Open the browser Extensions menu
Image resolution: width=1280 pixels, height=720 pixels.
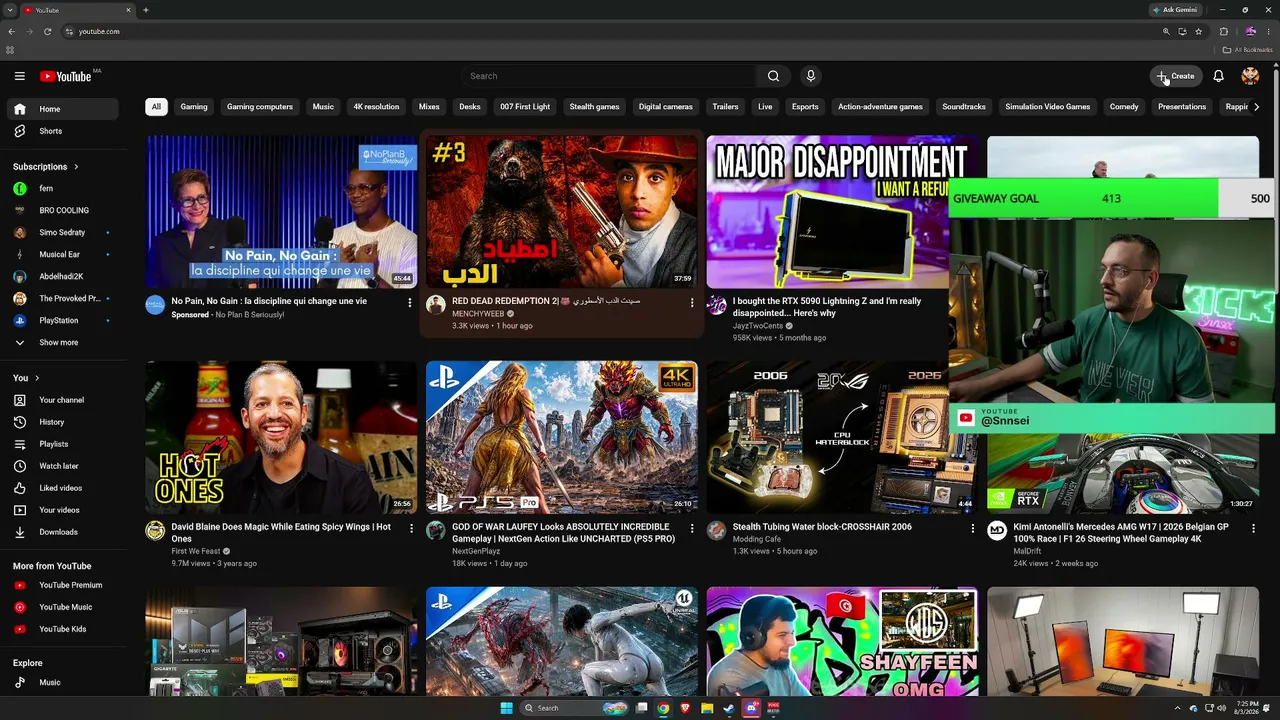point(1223,31)
